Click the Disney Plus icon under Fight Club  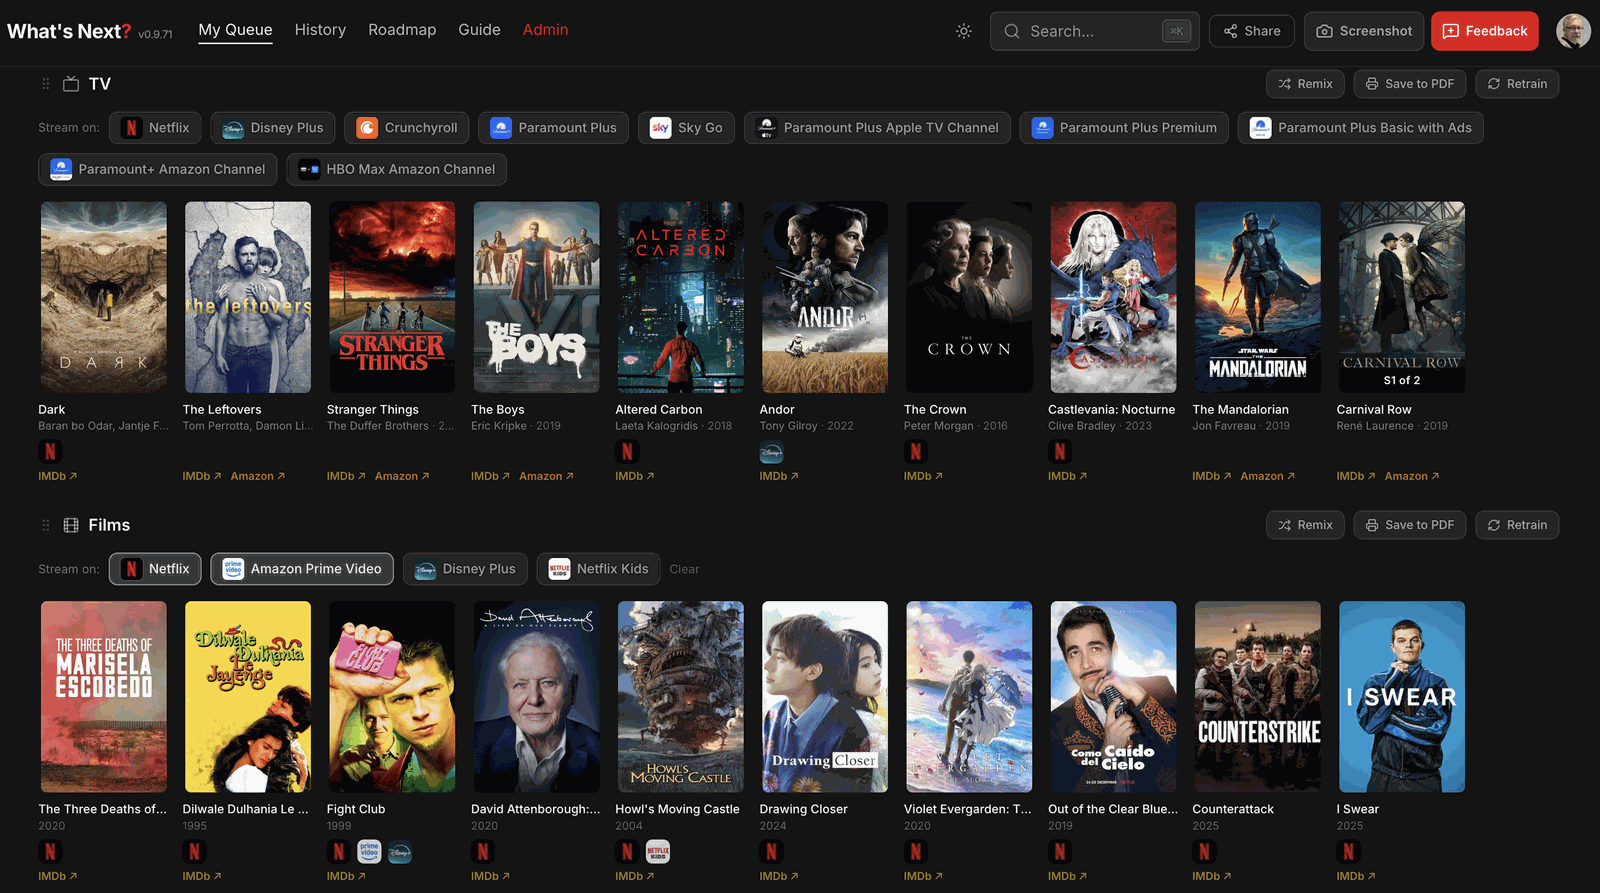click(x=399, y=852)
